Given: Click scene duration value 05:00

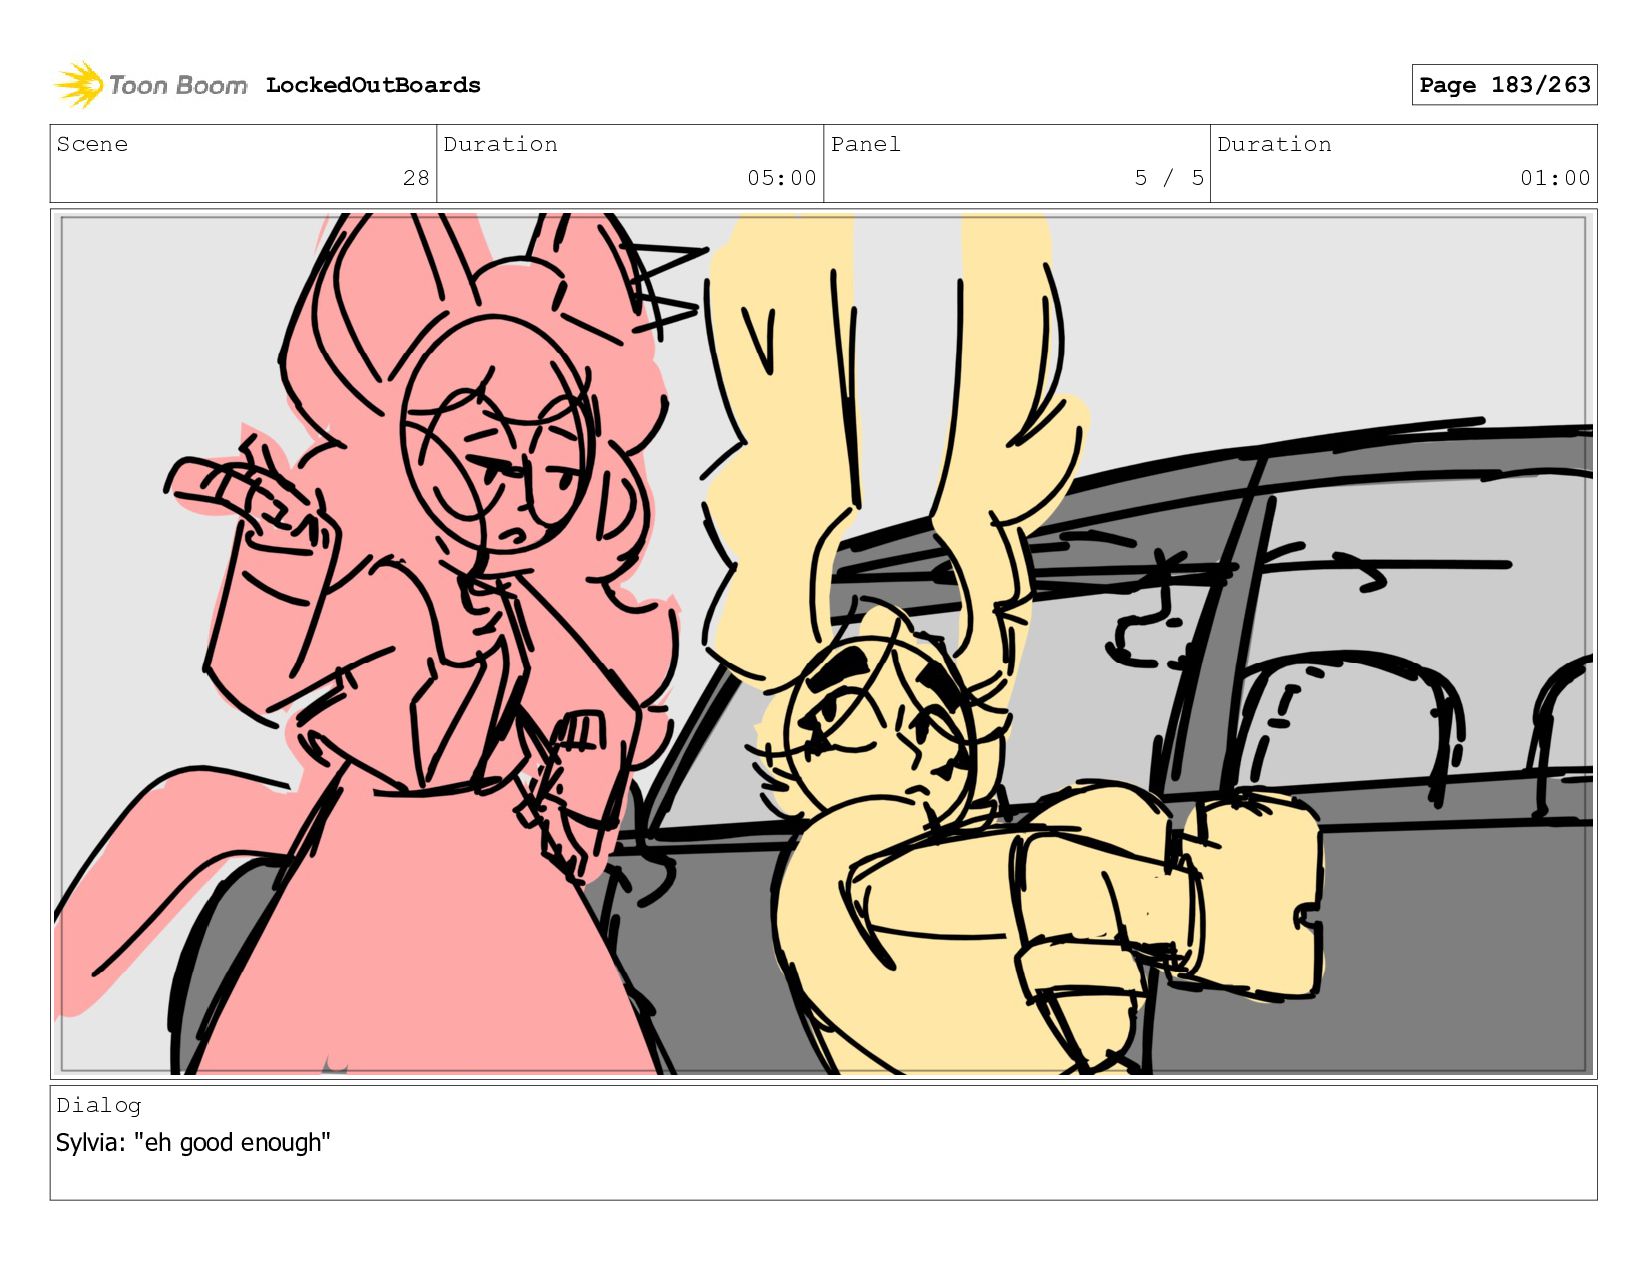Looking at the screenshot, I should (782, 178).
